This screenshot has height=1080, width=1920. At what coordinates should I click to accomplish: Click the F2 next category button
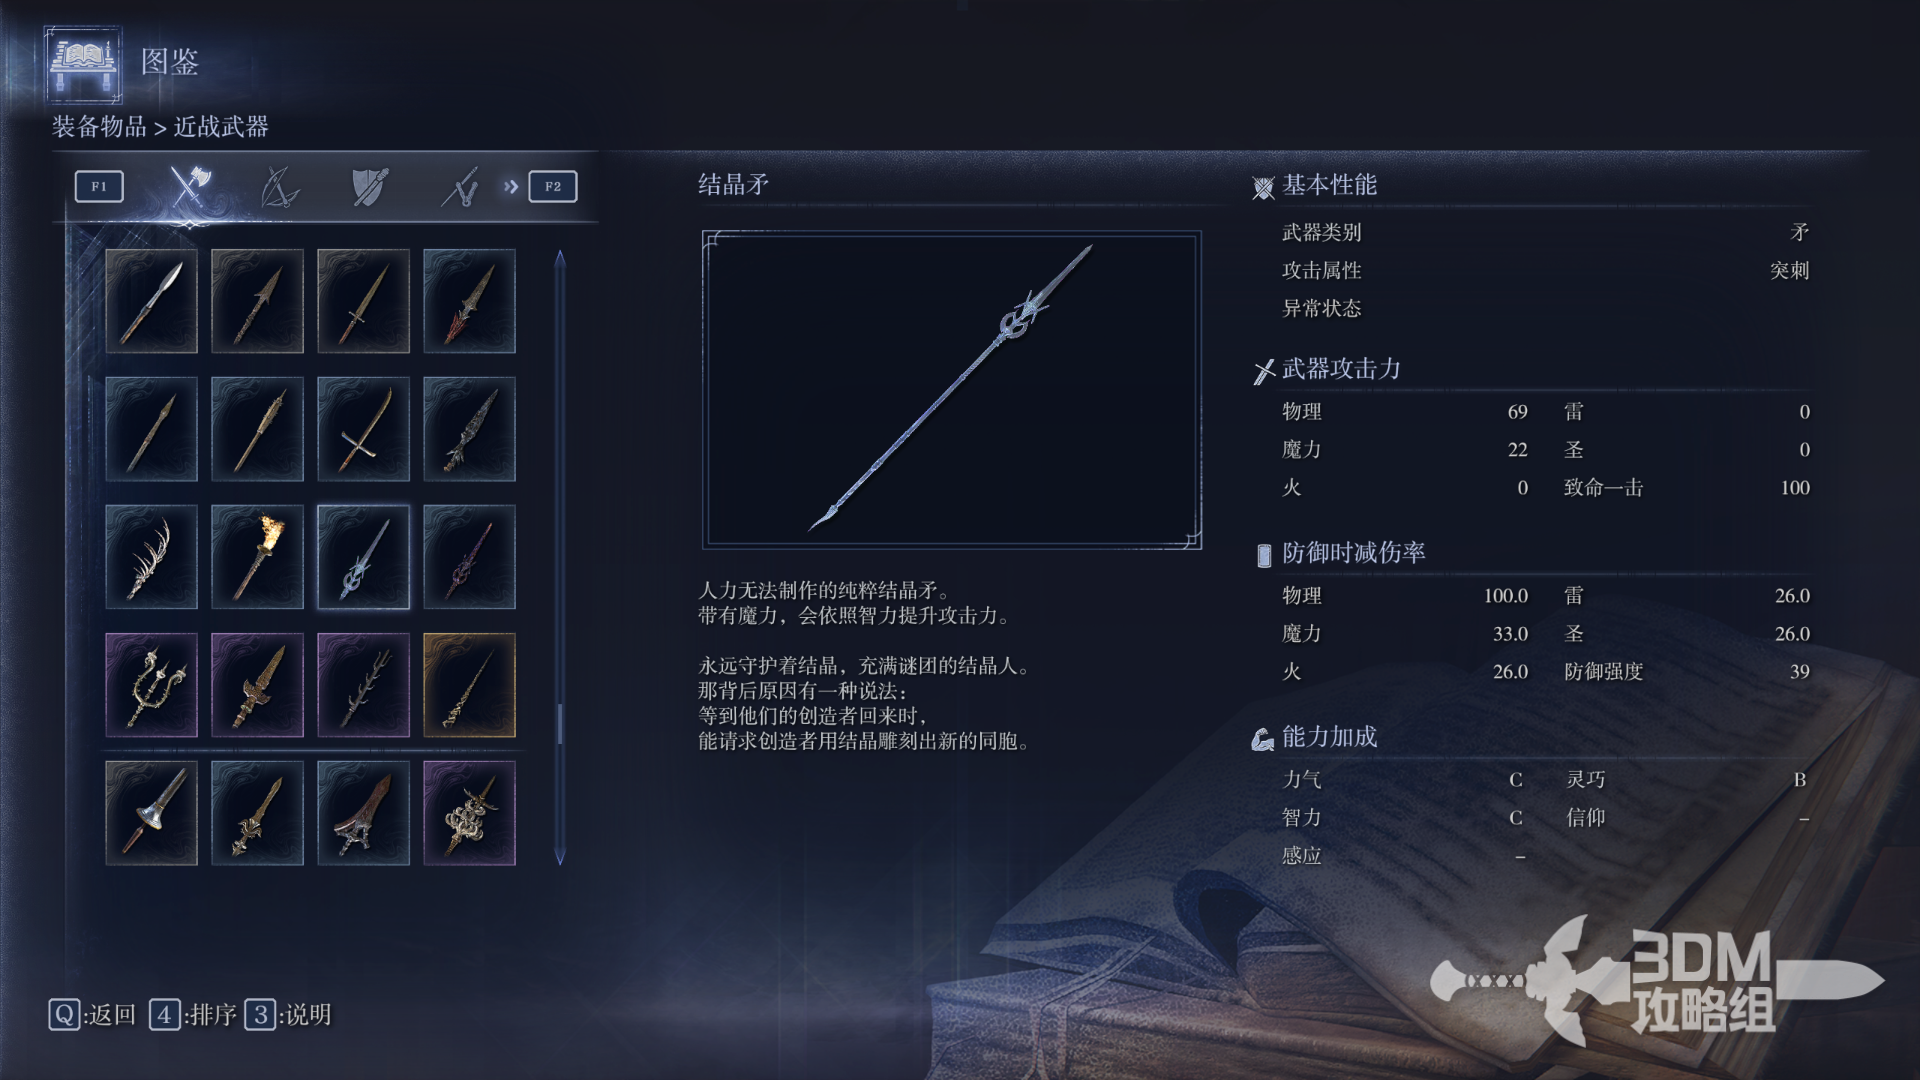553,186
